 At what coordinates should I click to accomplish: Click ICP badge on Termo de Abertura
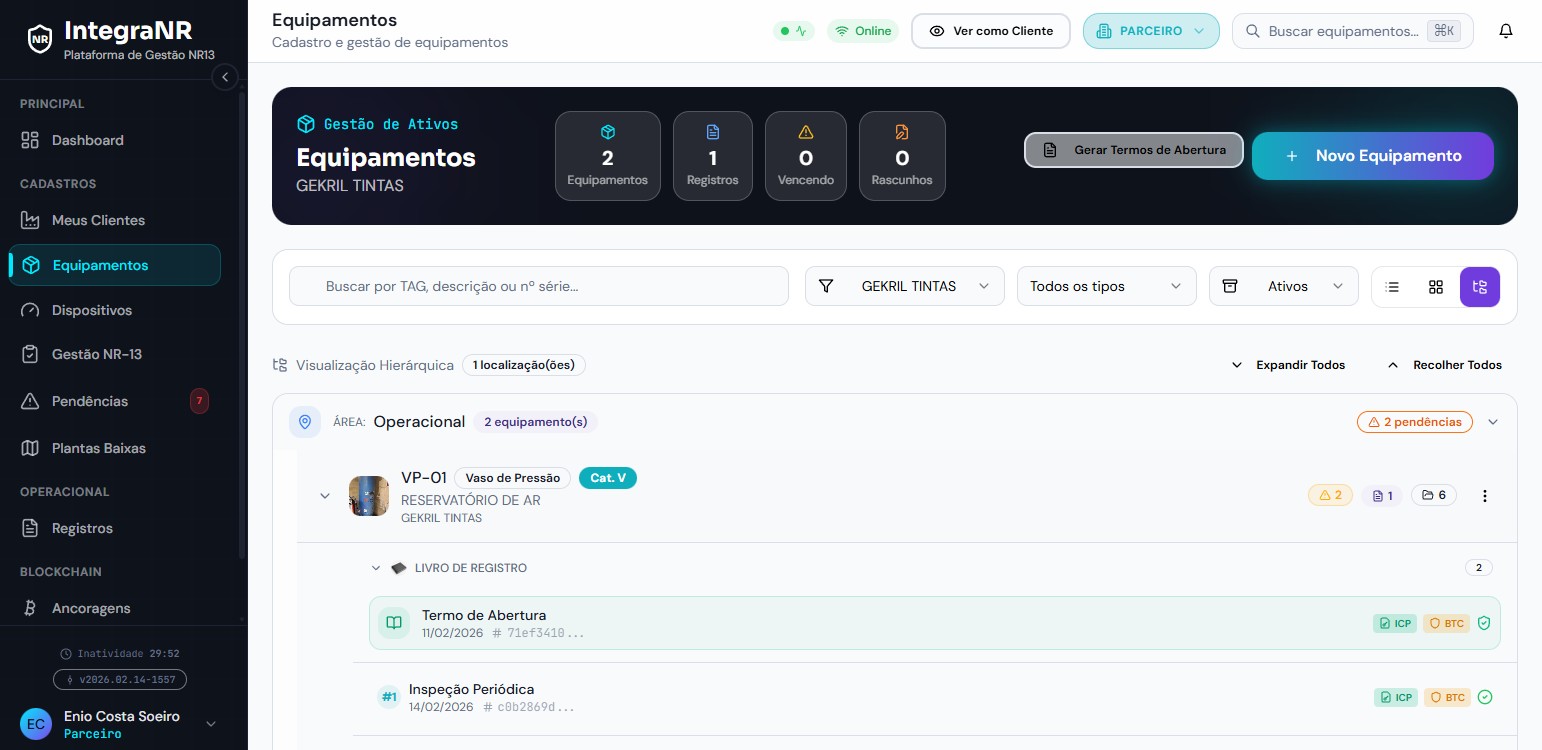click(1395, 623)
